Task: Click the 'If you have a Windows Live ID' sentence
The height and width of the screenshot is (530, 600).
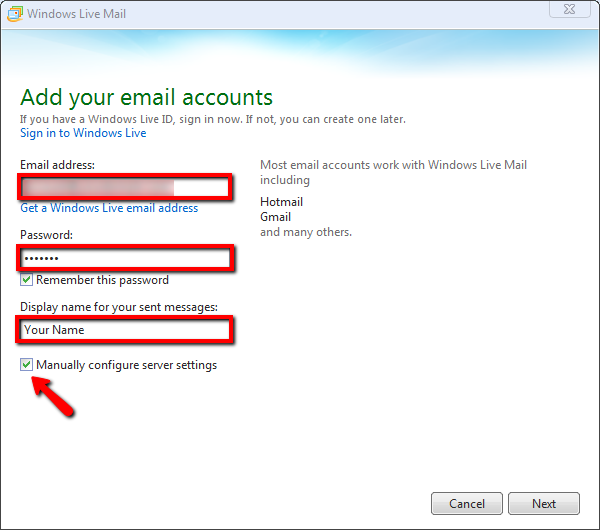Action: point(213,119)
